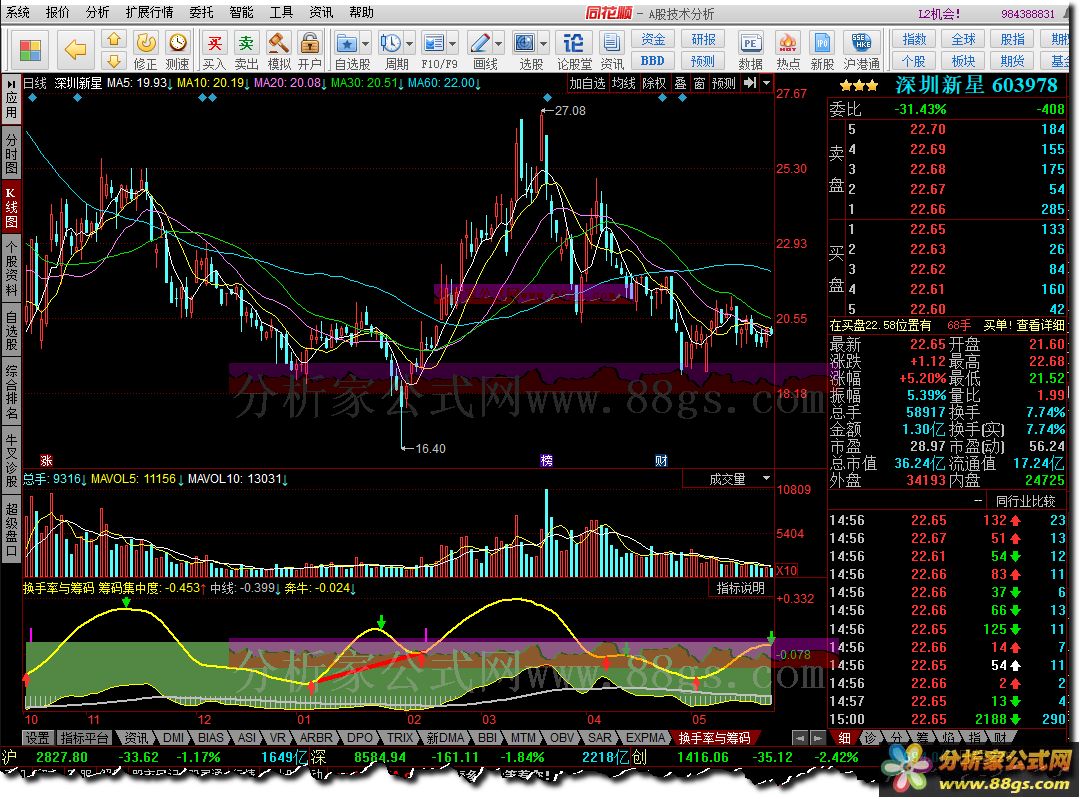The image size is (1081, 799).
Task: Click the 加自选 button
Action: (x=587, y=83)
